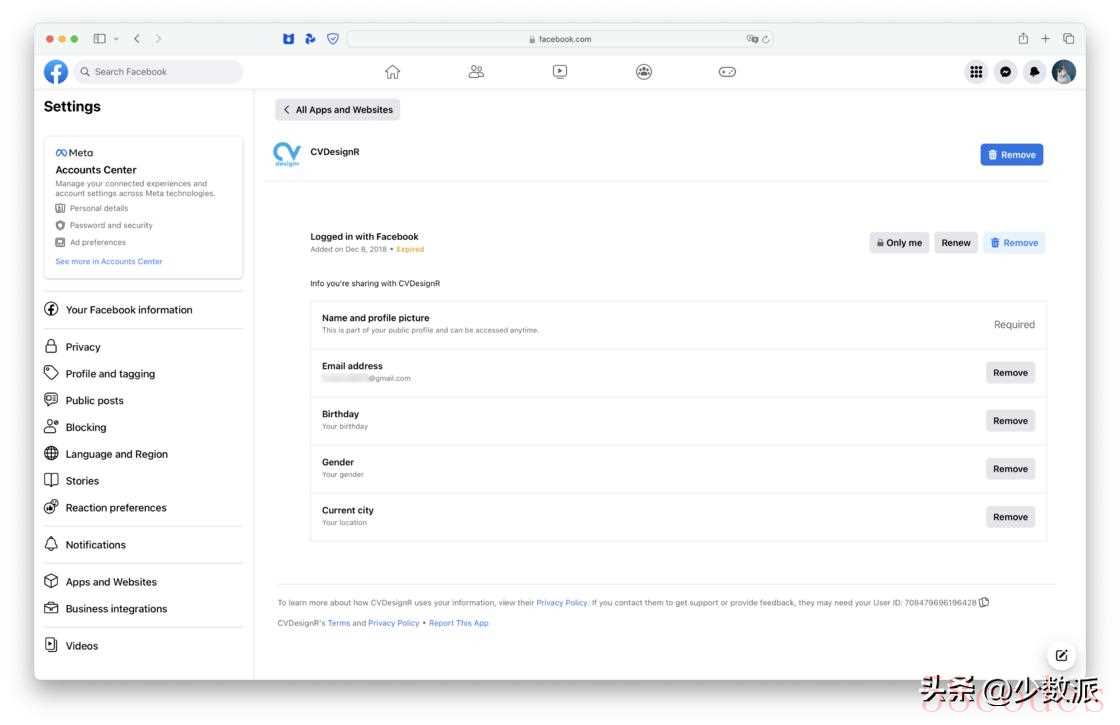The width and height of the screenshot is (1120, 725).
Task: Start a new message compose icon
Action: point(1061,655)
